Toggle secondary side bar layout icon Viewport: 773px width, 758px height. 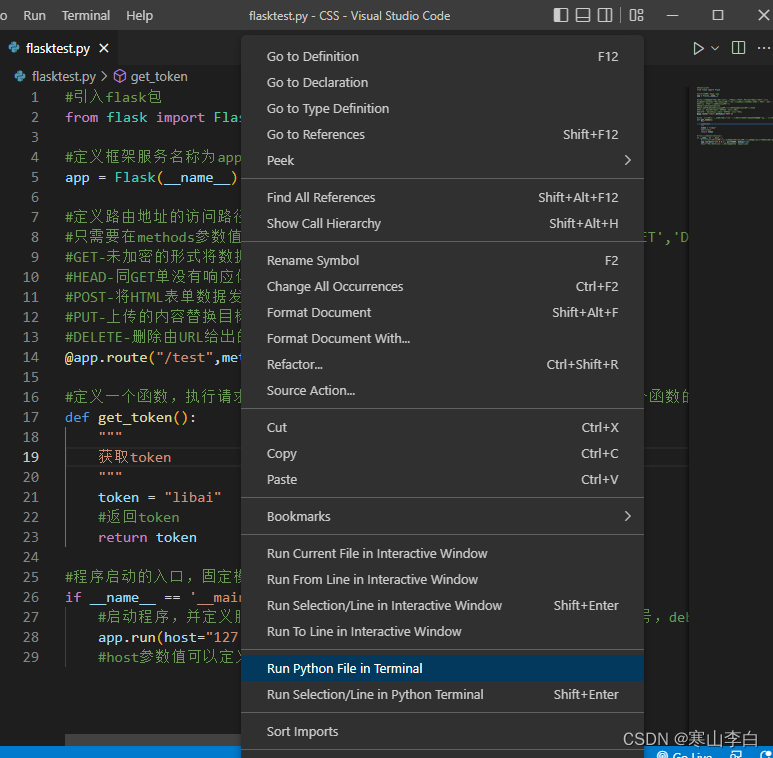(x=605, y=15)
